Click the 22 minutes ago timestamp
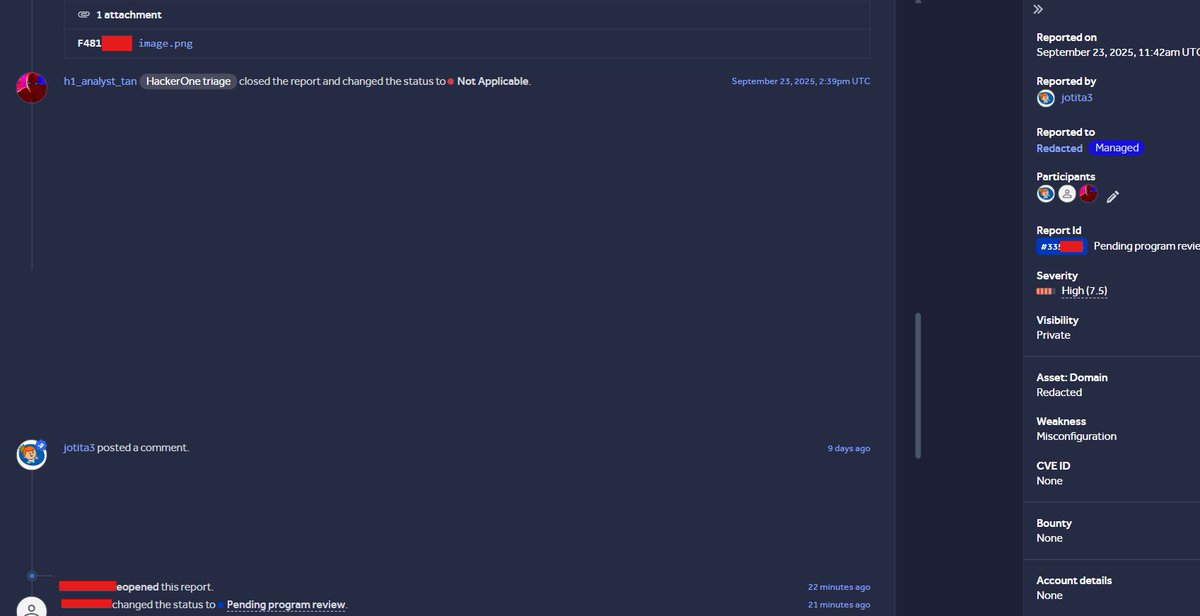Viewport: 1200px width, 616px height. point(839,587)
